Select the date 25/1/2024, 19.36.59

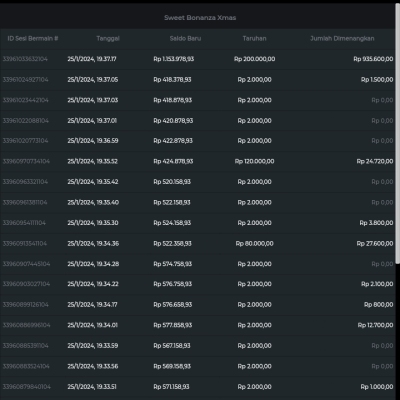[93, 141]
